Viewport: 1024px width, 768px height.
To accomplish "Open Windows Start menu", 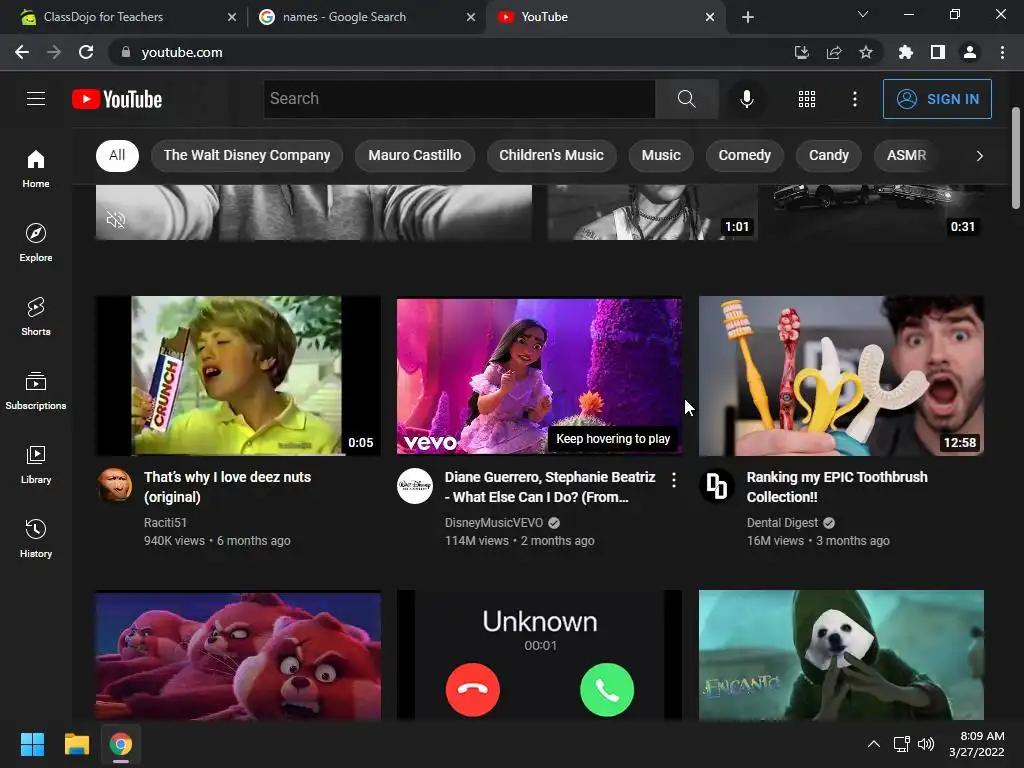I will coord(32,744).
